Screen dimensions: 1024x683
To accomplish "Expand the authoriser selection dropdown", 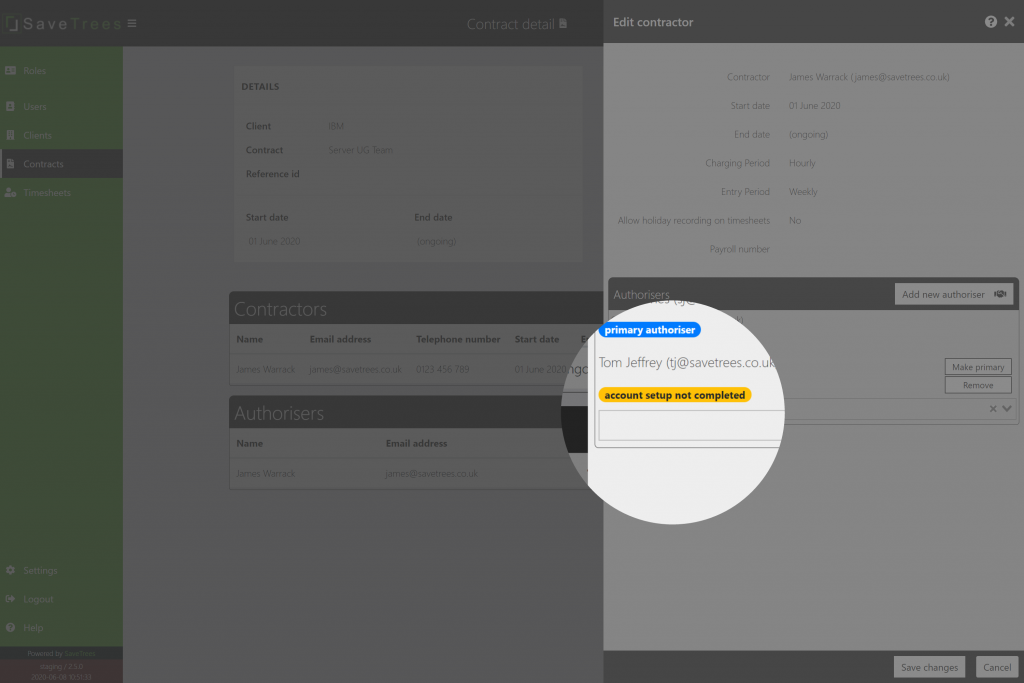I will pyautogui.click(x=1007, y=408).
